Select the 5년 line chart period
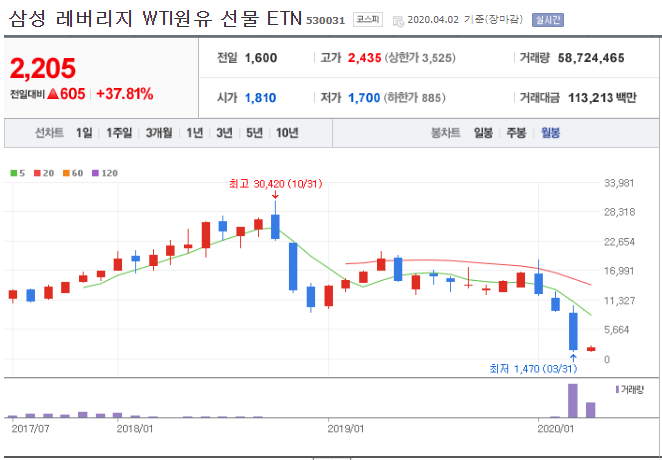Viewport: 662px width, 460px height. [254, 133]
